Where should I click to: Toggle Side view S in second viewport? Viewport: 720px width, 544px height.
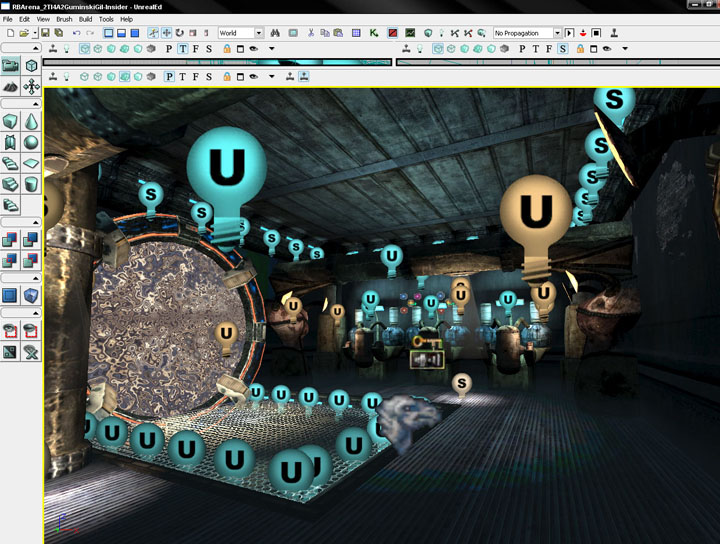point(562,49)
